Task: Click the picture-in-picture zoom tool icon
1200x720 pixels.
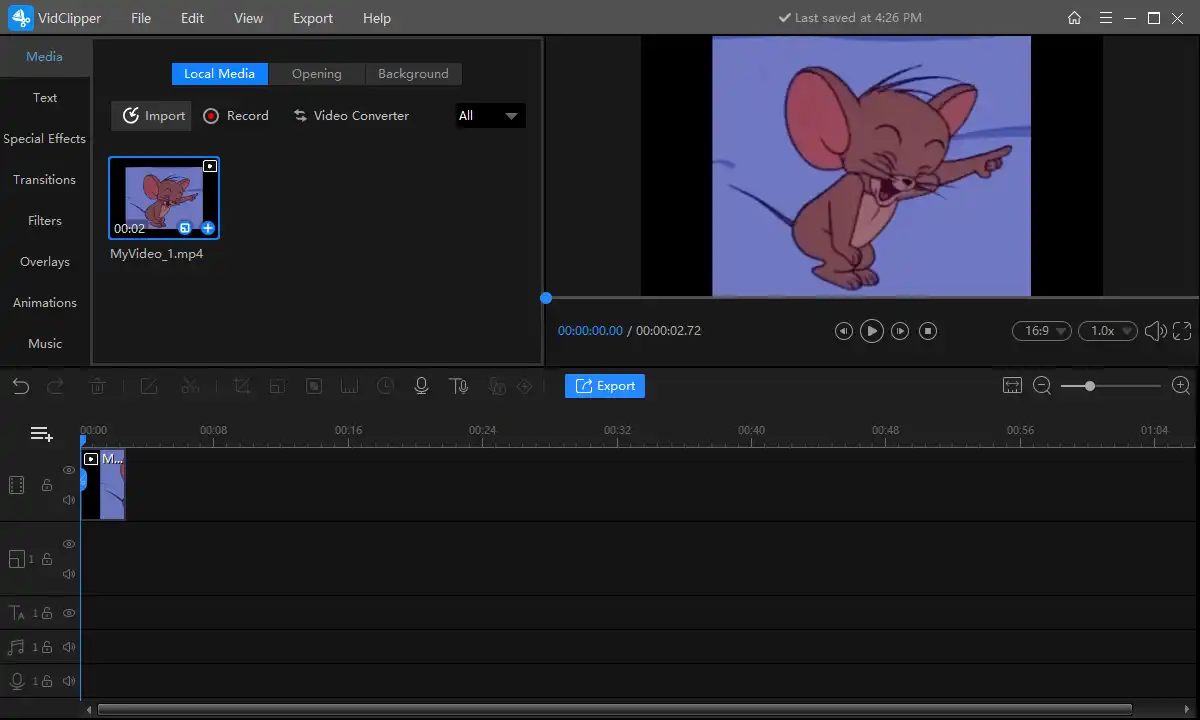Action: point(278,386)
